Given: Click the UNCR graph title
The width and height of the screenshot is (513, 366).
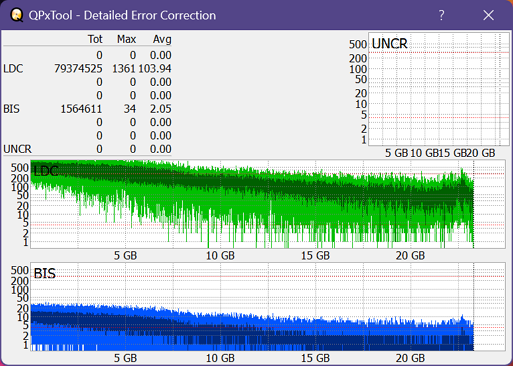Looking at the screenshot, I should 389,44.
